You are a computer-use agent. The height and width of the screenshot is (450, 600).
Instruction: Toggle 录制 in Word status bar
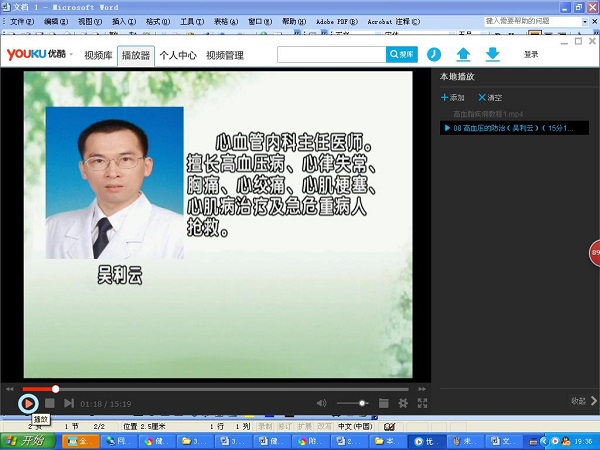point(265,426)
